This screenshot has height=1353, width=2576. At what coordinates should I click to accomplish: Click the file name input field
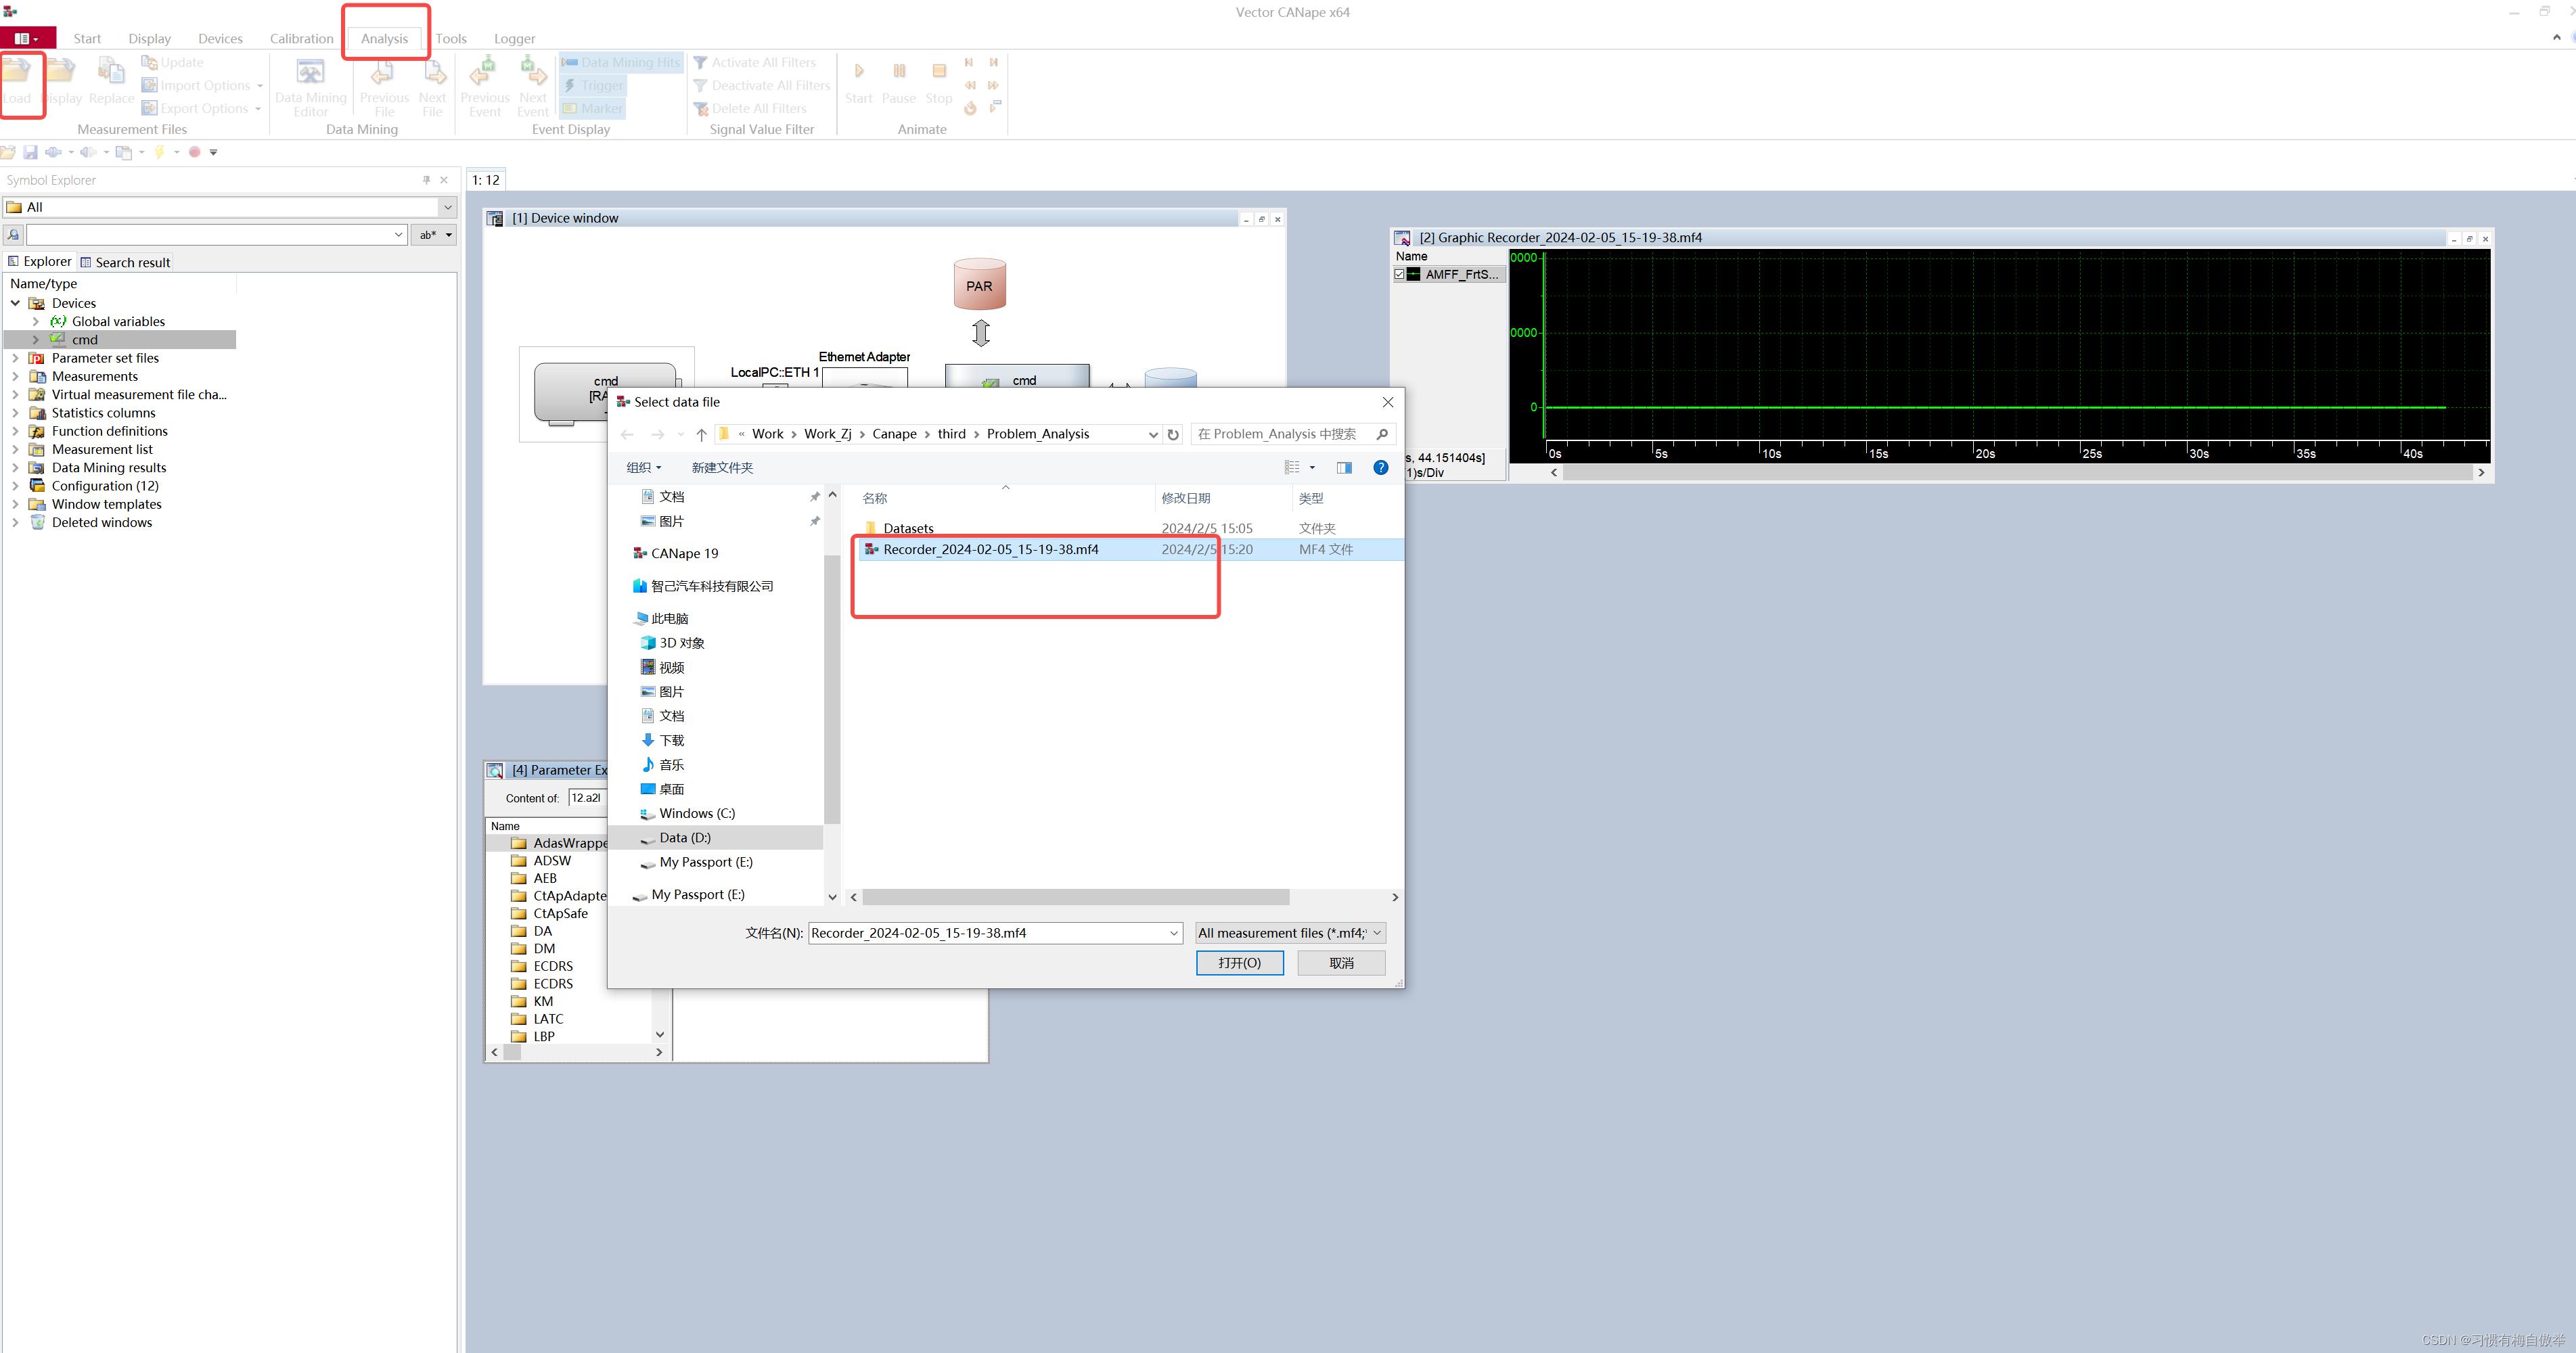(990, 932)
